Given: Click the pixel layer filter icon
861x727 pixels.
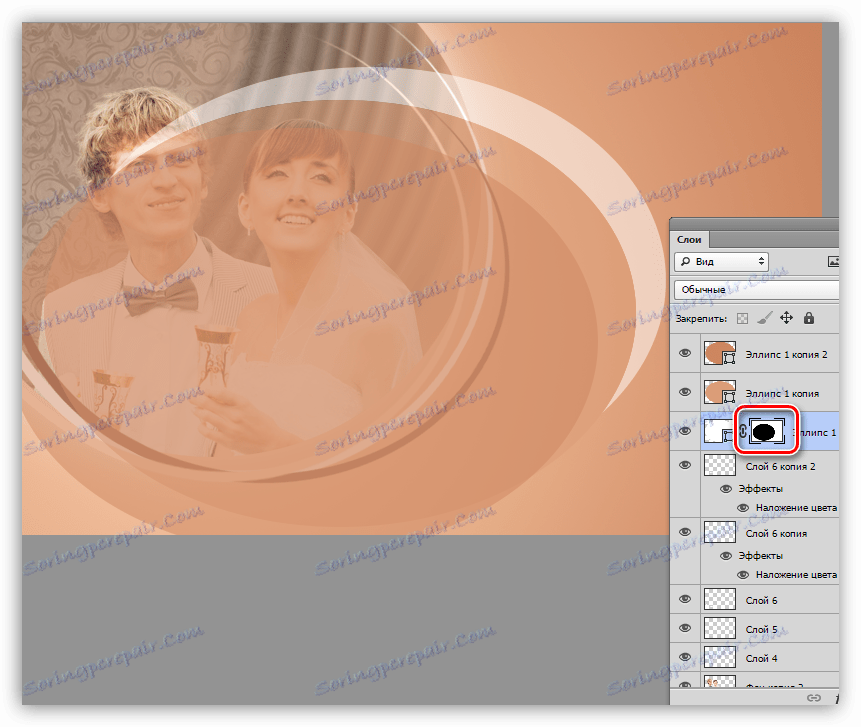Looking at the screenshot, I should (833, 261).
